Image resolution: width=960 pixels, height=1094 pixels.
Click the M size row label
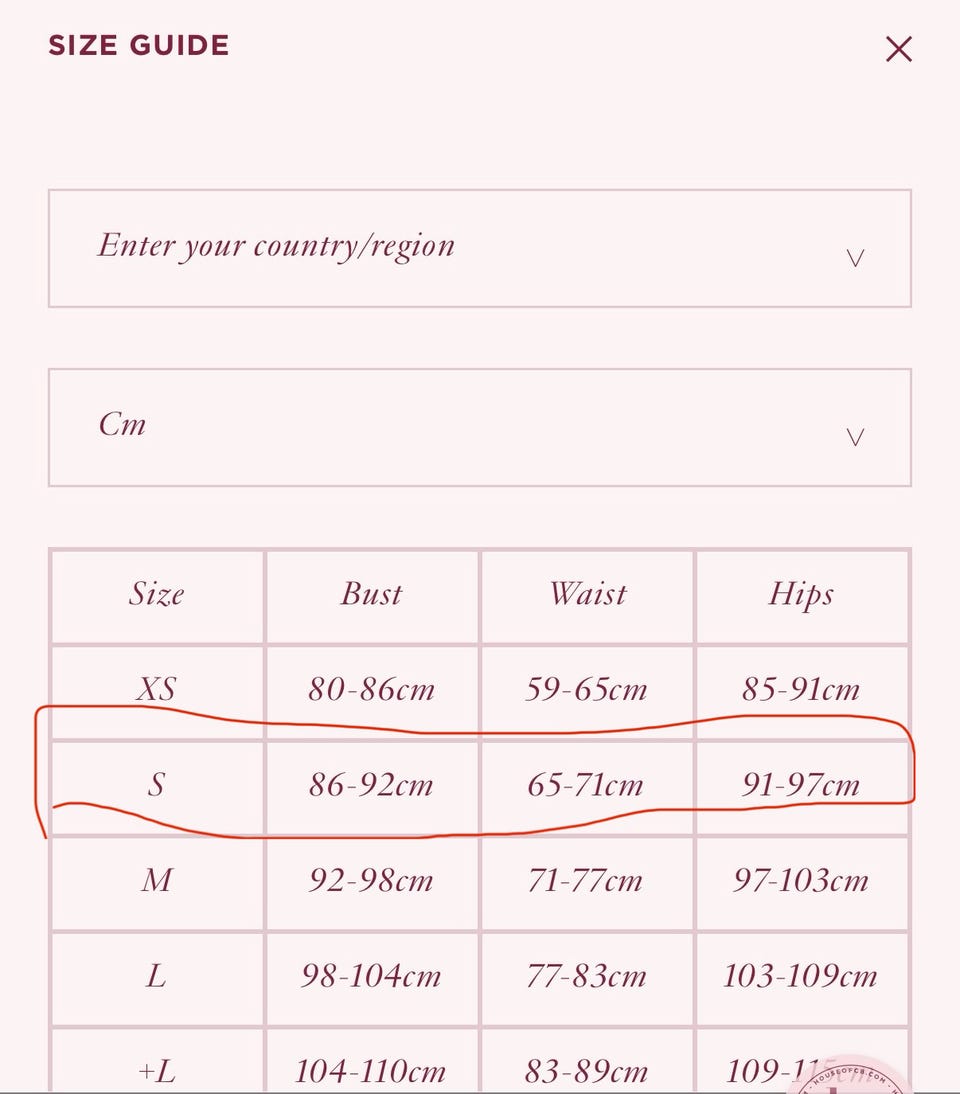tap(157, 881)
